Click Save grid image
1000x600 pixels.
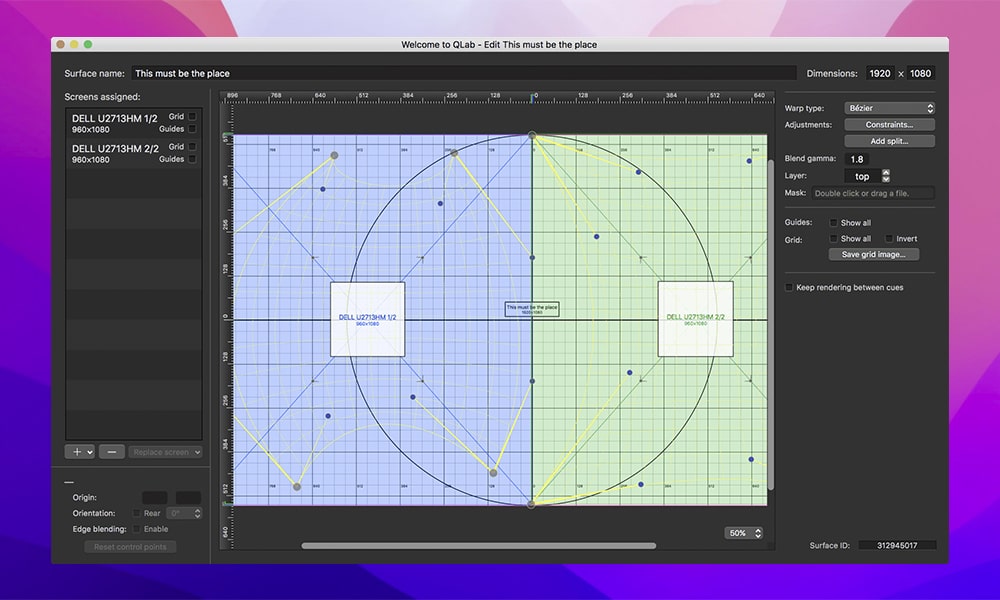874,253
